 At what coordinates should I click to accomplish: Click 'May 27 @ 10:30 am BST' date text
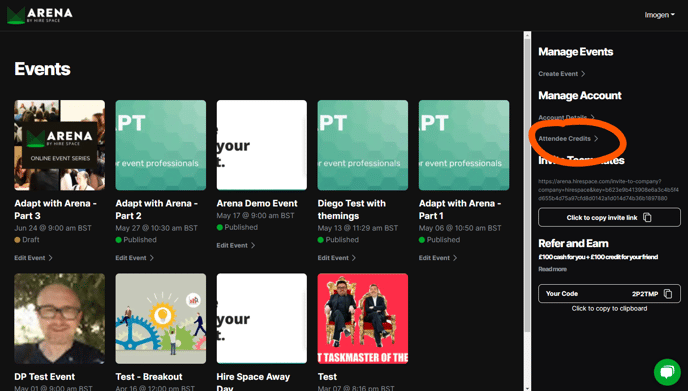point(157,228)
